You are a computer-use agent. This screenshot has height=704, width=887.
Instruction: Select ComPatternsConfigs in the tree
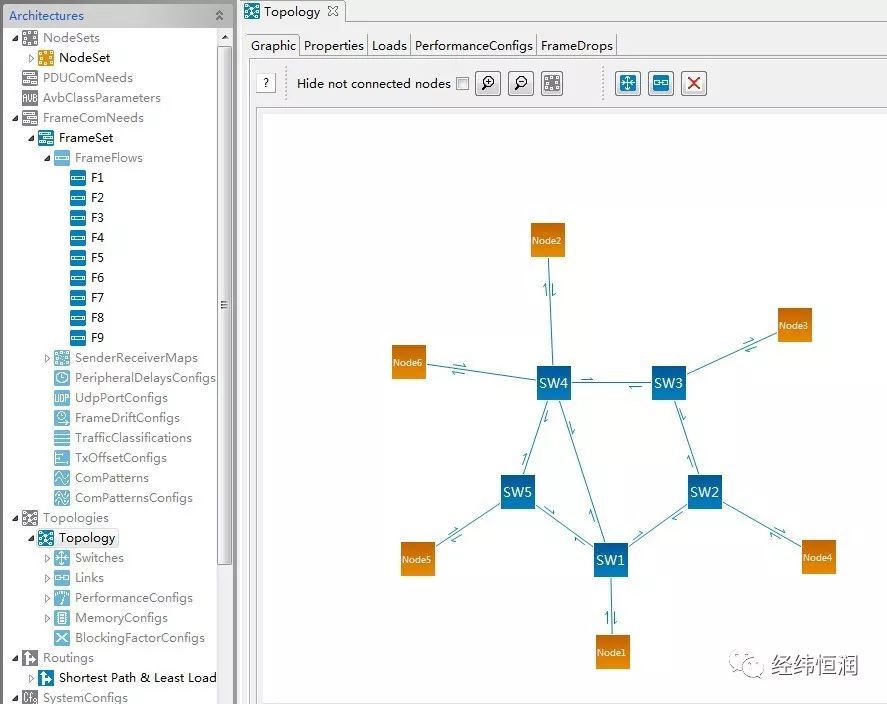click(x=134, y=498)
